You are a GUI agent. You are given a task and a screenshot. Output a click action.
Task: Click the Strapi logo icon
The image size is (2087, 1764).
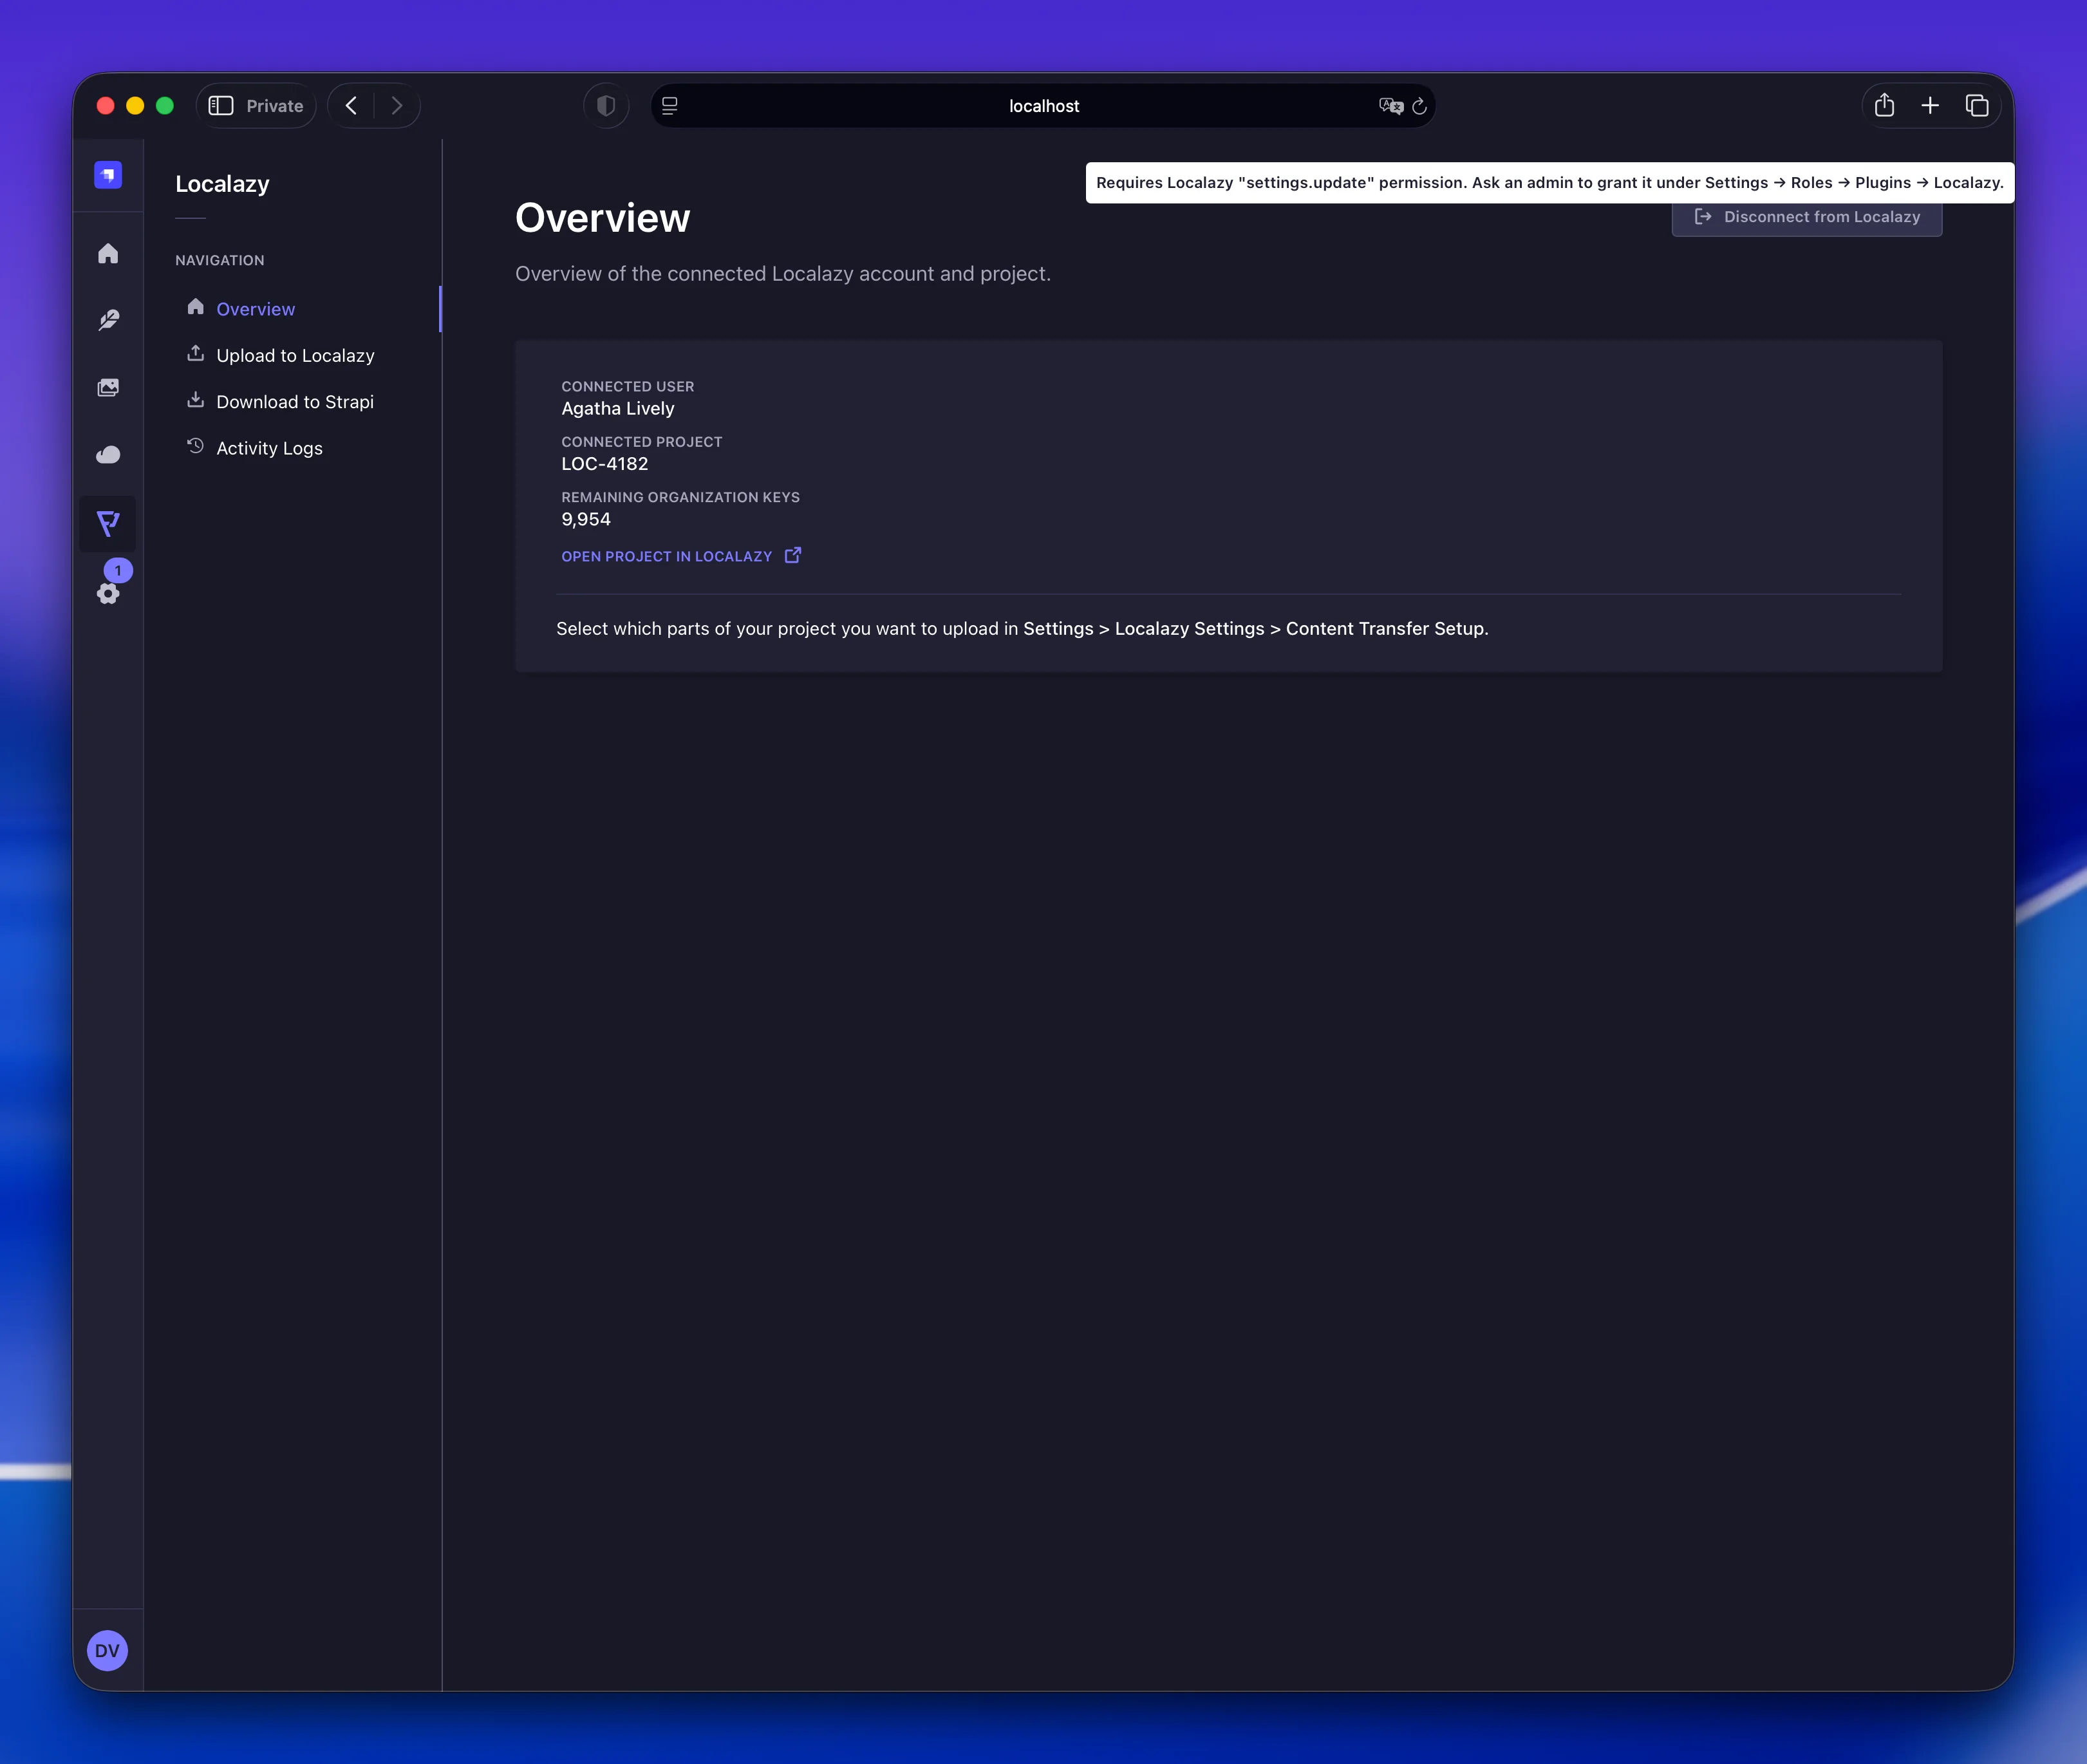(x=108, y=175)
